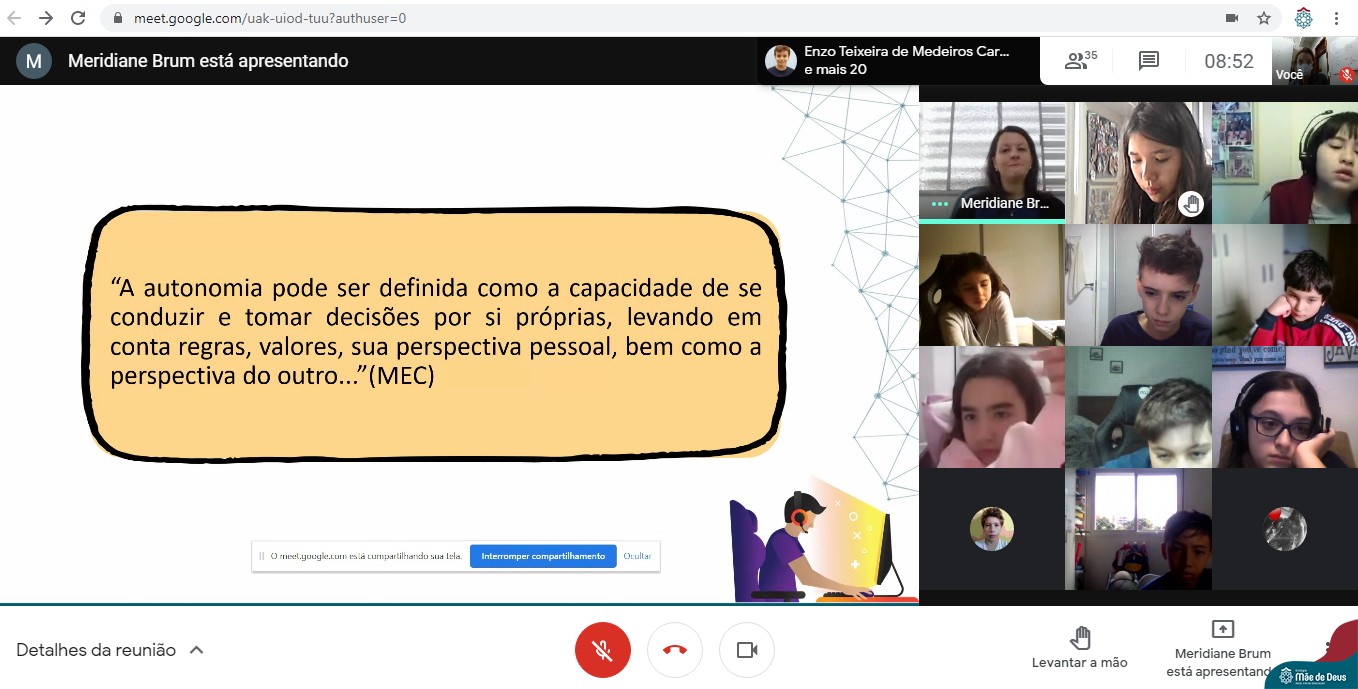Click the red hang up call icon
The image size is (1358, 689).
pyautogui.click(x=675, y=650)
